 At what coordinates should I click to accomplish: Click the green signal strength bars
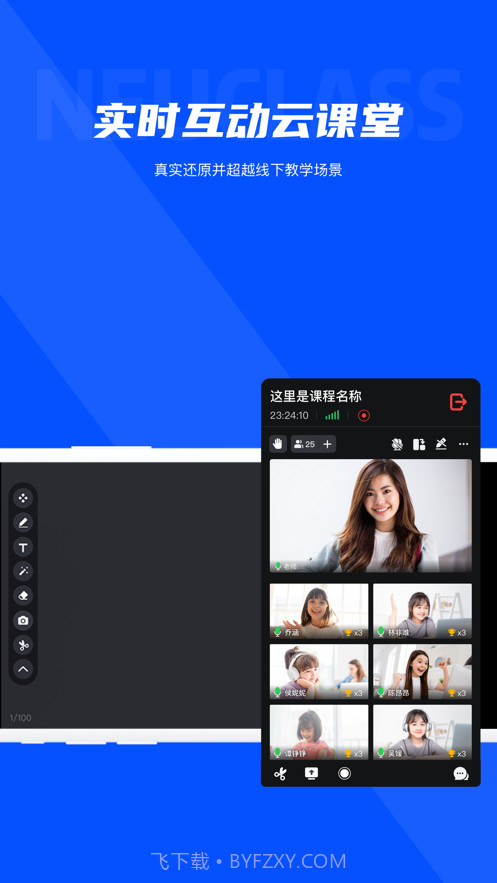click(332, 416)
